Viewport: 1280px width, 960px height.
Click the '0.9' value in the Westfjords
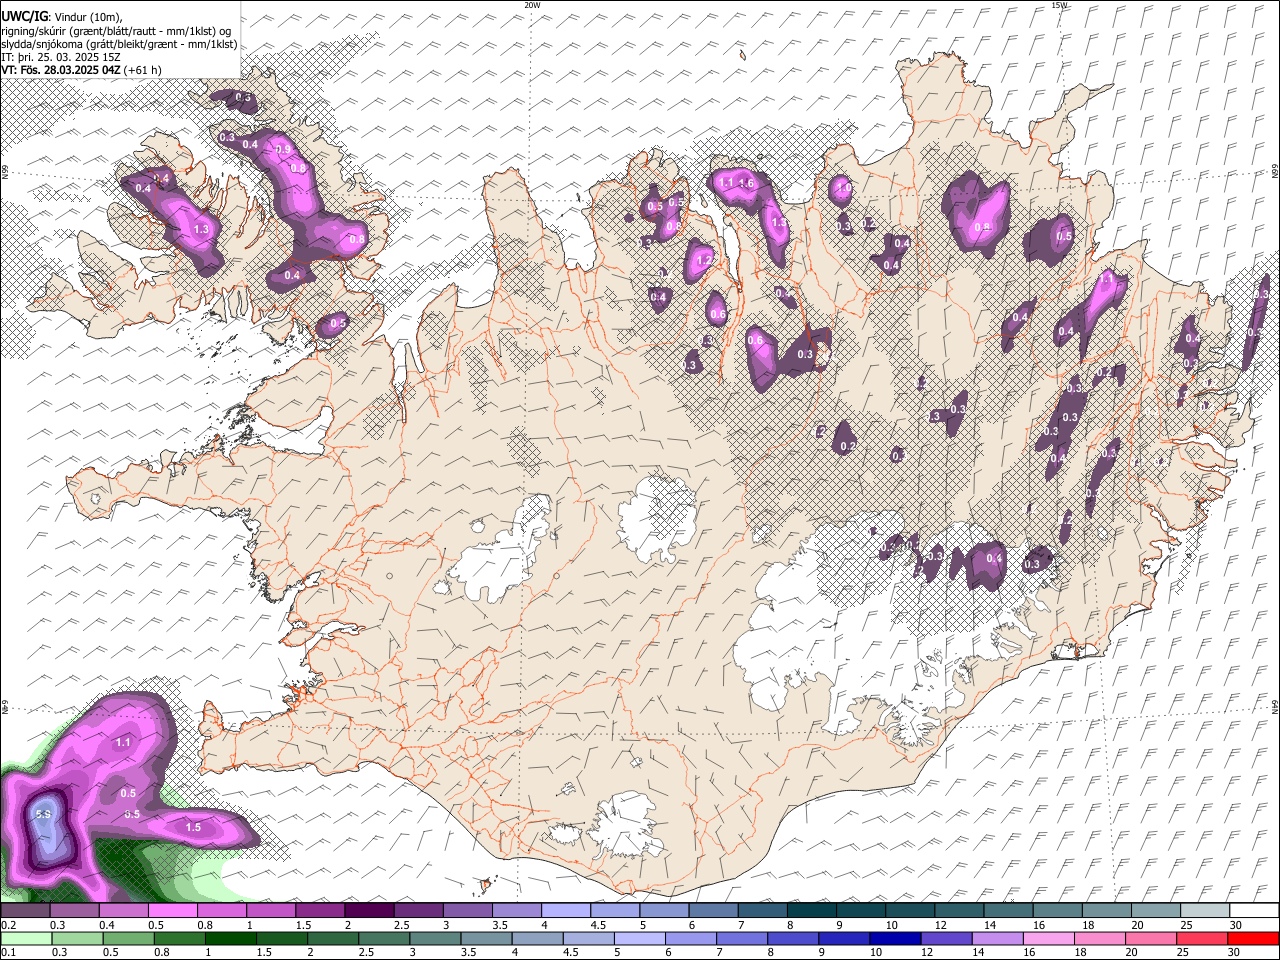coord(283,150)
